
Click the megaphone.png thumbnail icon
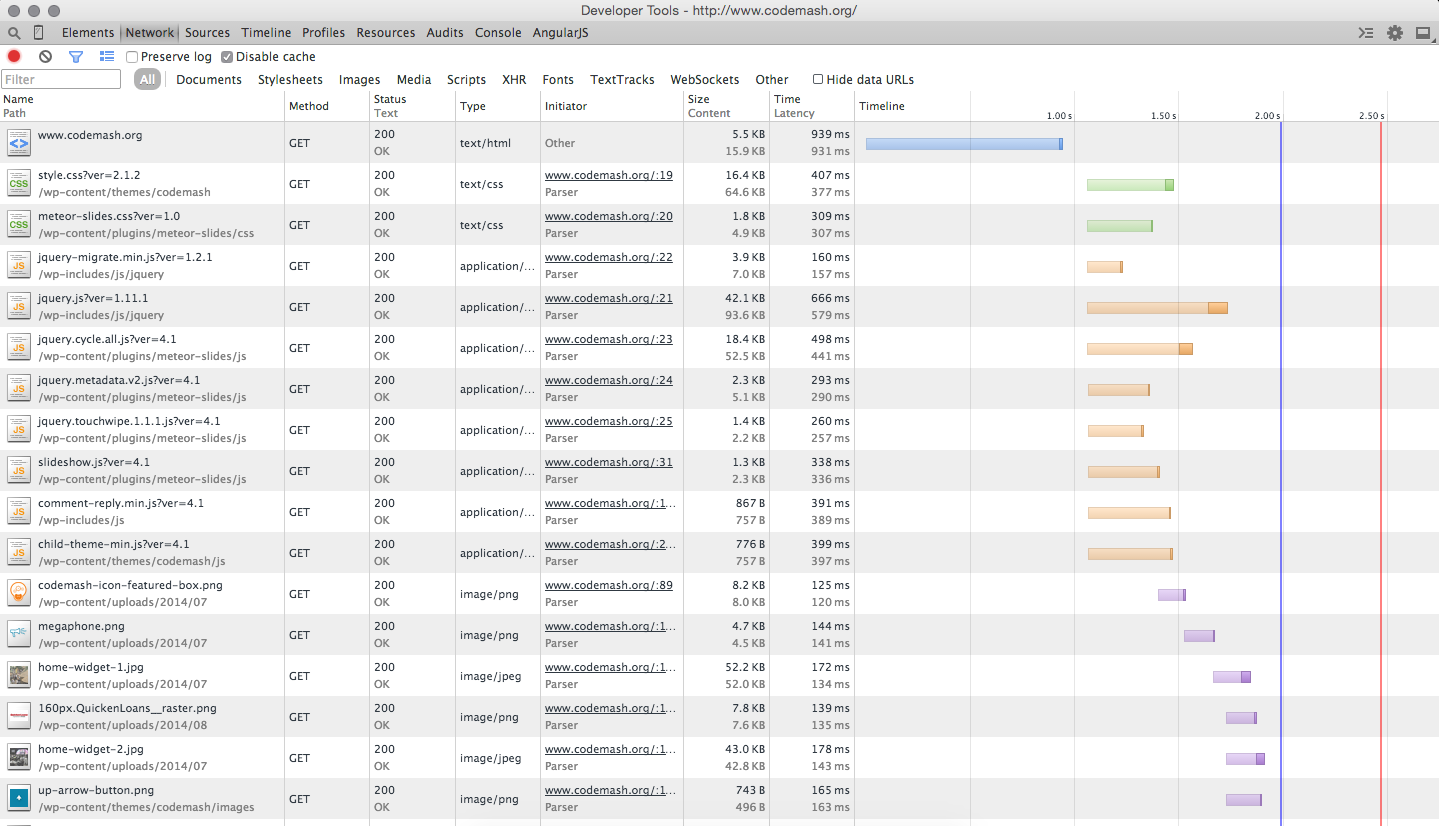point(18,635)
